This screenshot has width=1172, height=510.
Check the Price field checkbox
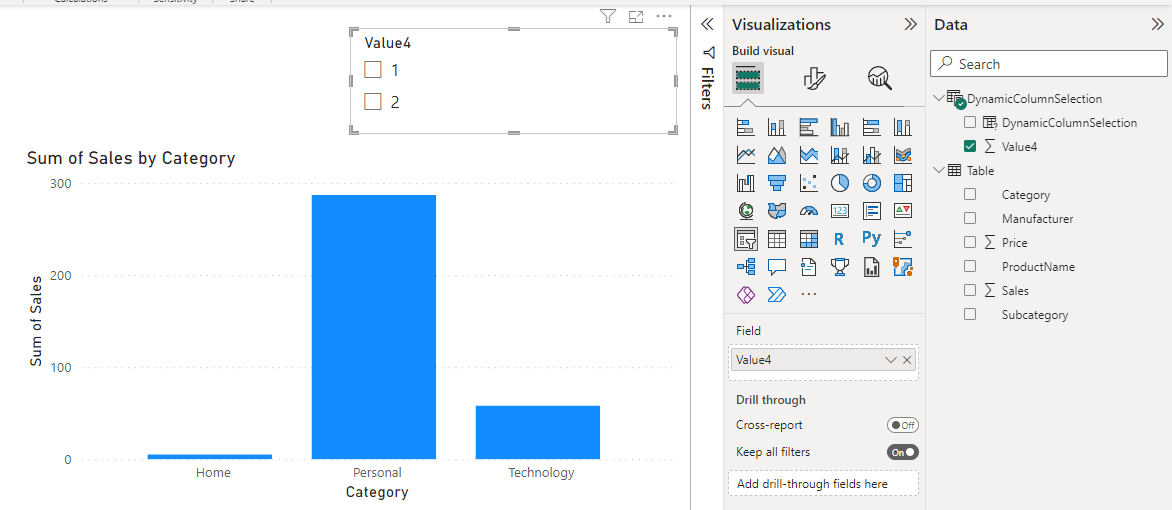[970, 242]
